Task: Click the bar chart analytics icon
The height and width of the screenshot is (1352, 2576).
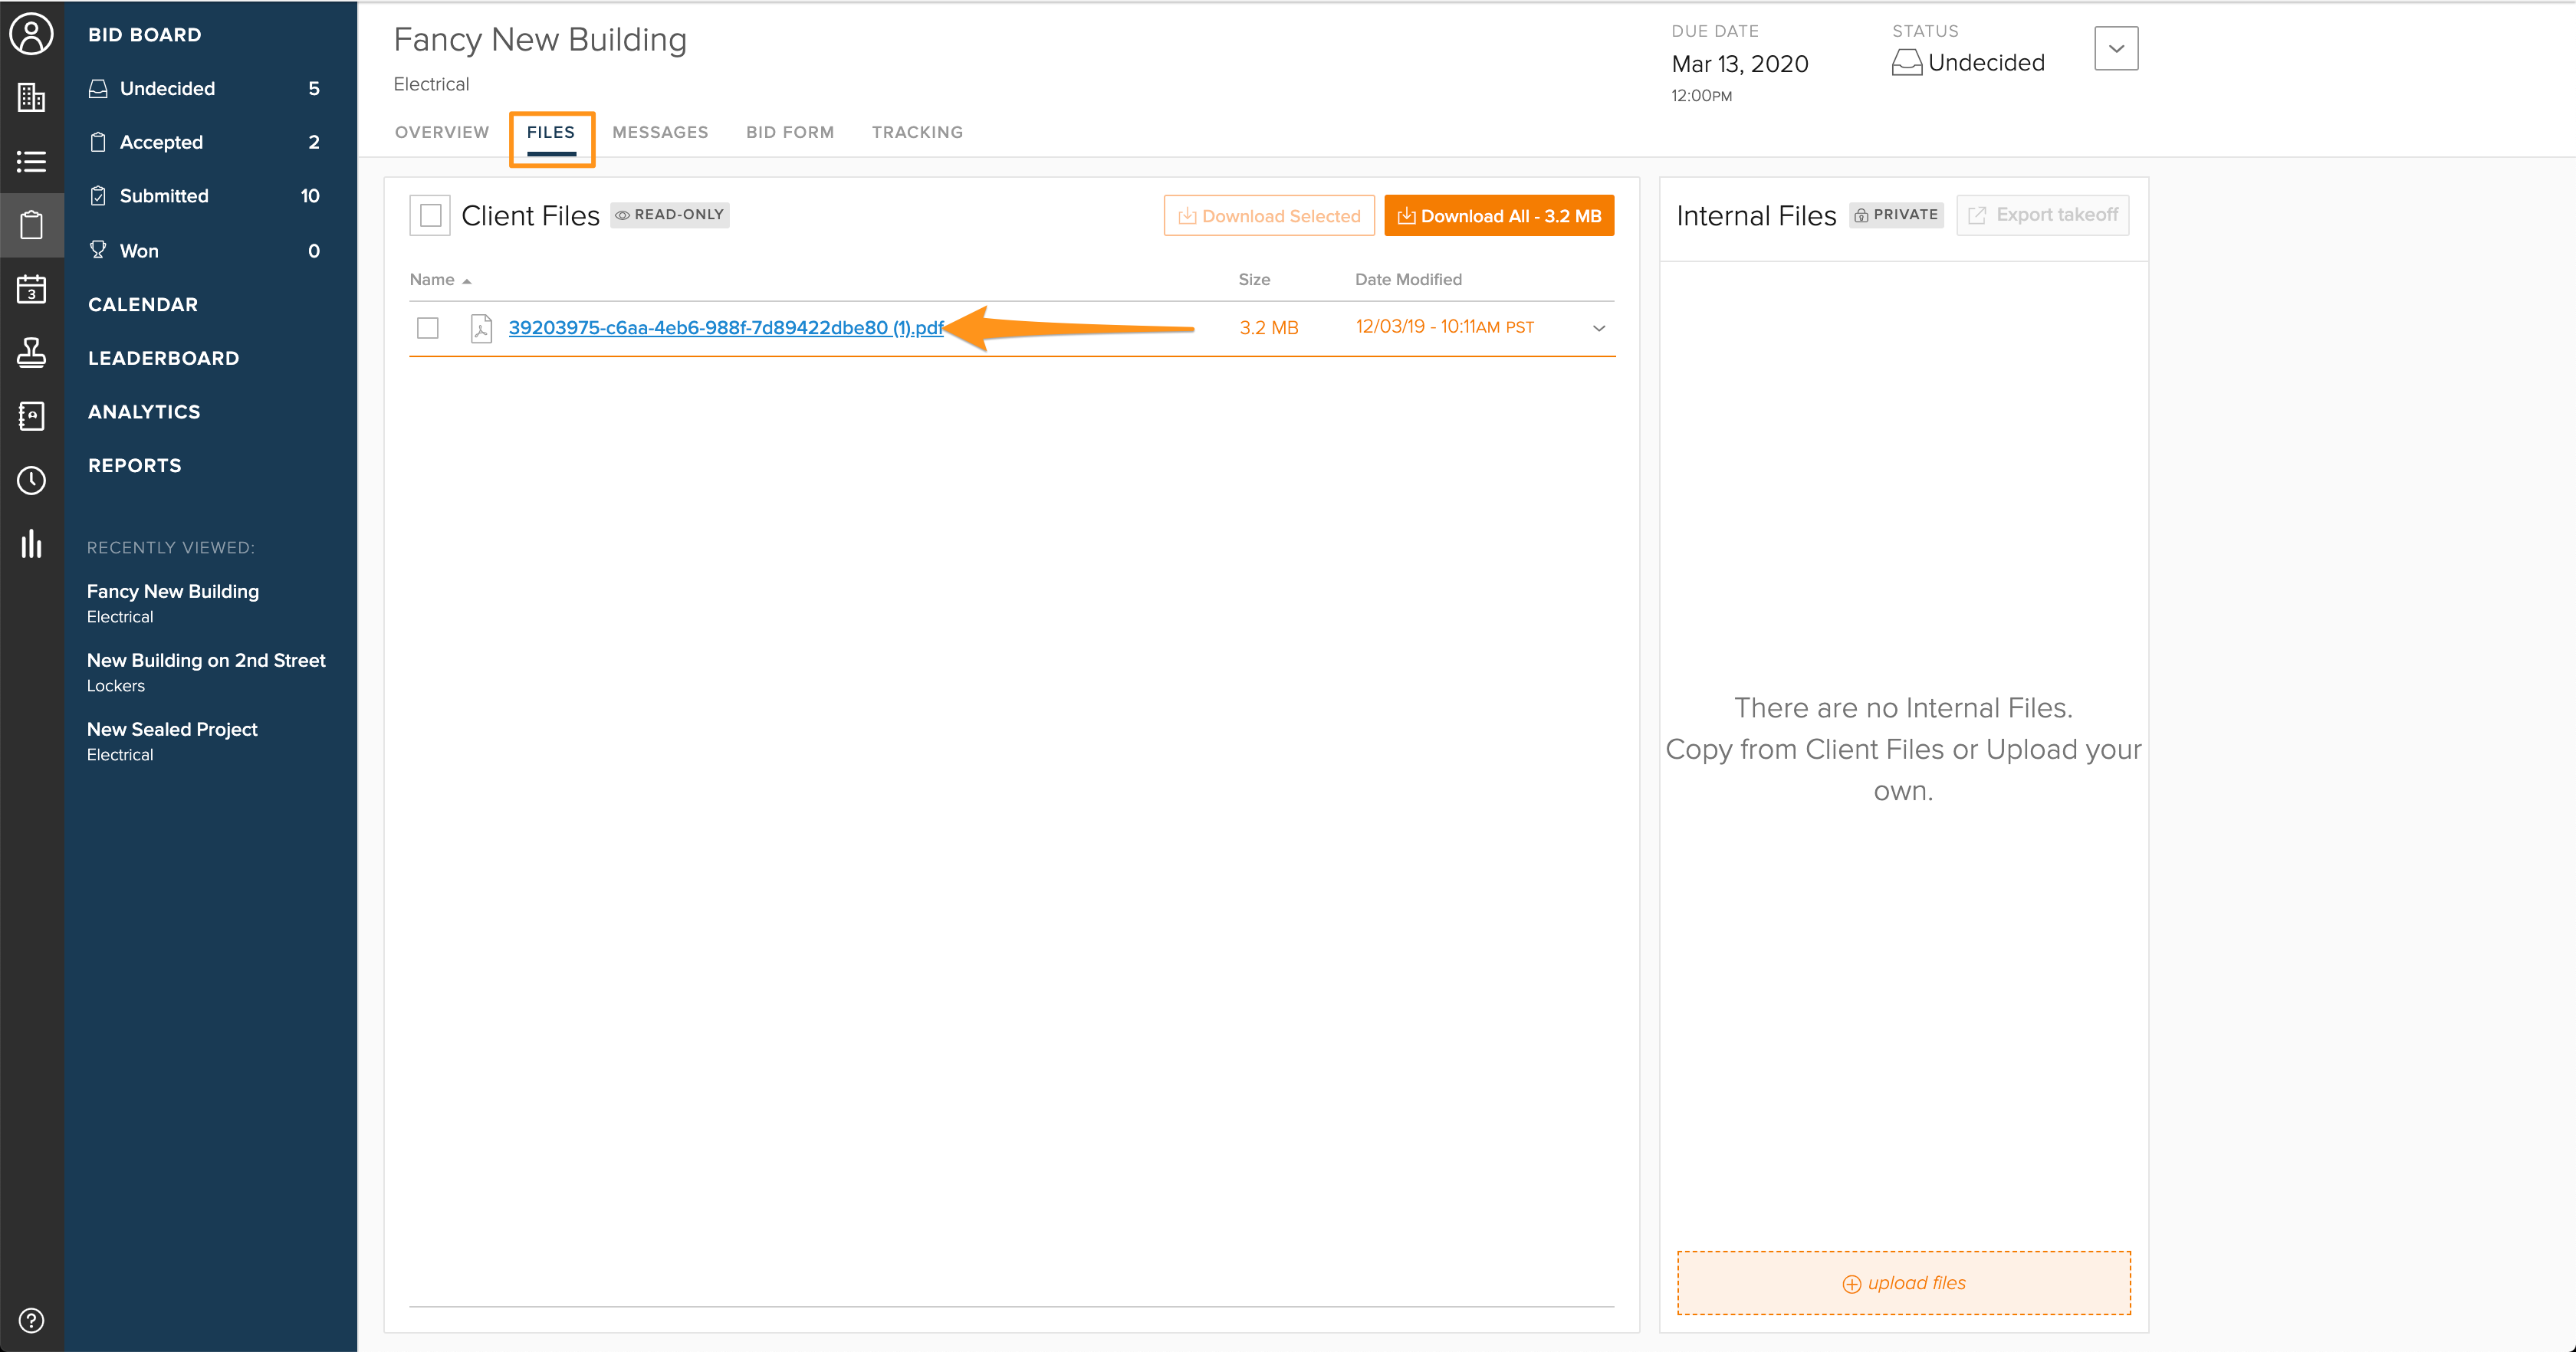Action: 31,544
